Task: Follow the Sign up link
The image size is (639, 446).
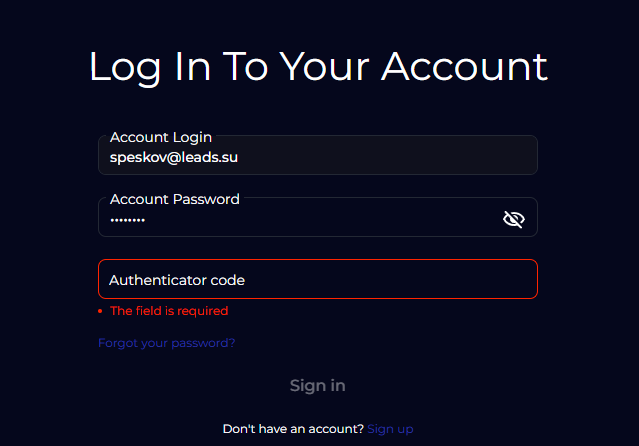Action: coord(390,429)
